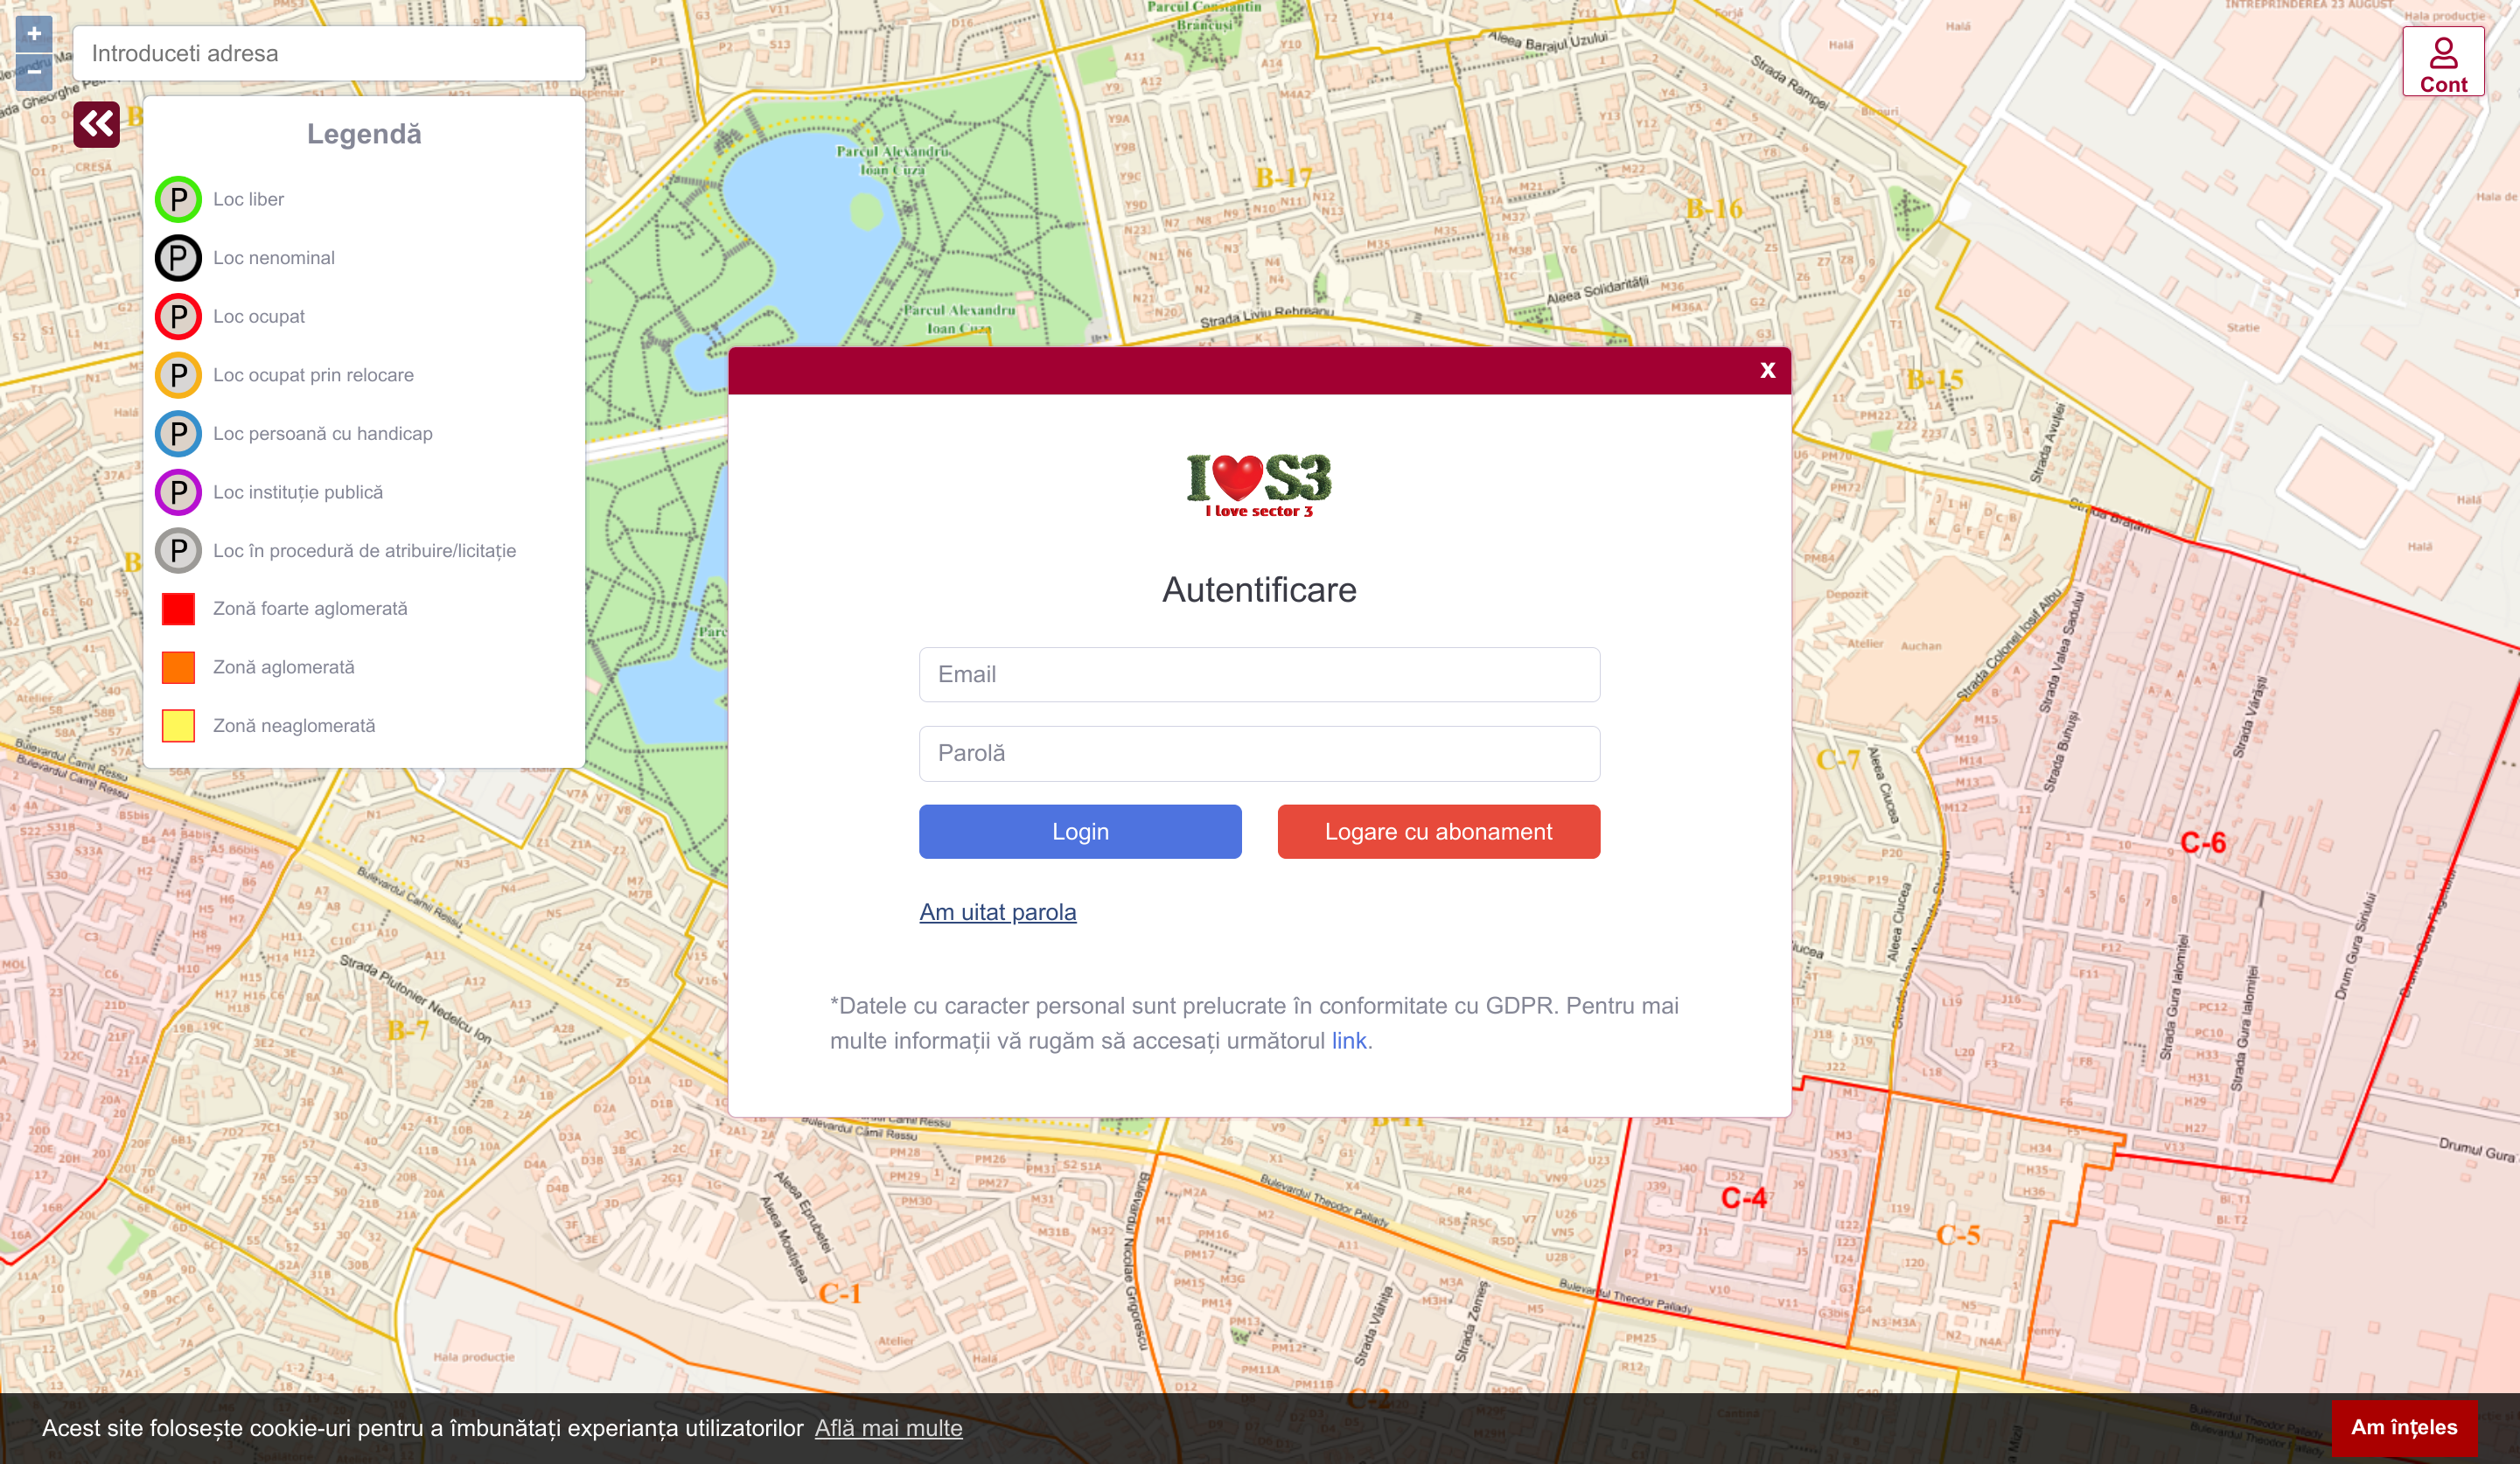Screen dimensions: 2520x1464
Task: Click the green Loc liber parking icon
Action: [178, 199]
